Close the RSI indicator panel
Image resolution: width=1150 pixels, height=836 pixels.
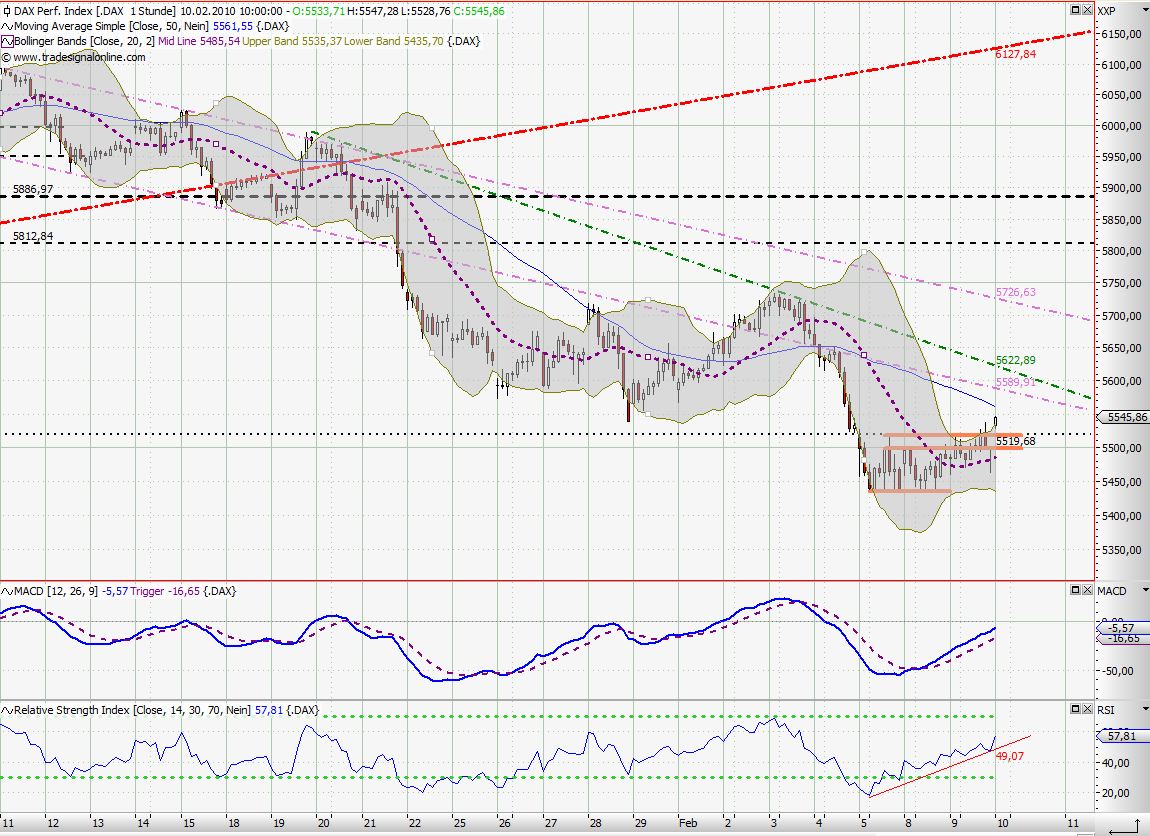tap(1088, 708)
